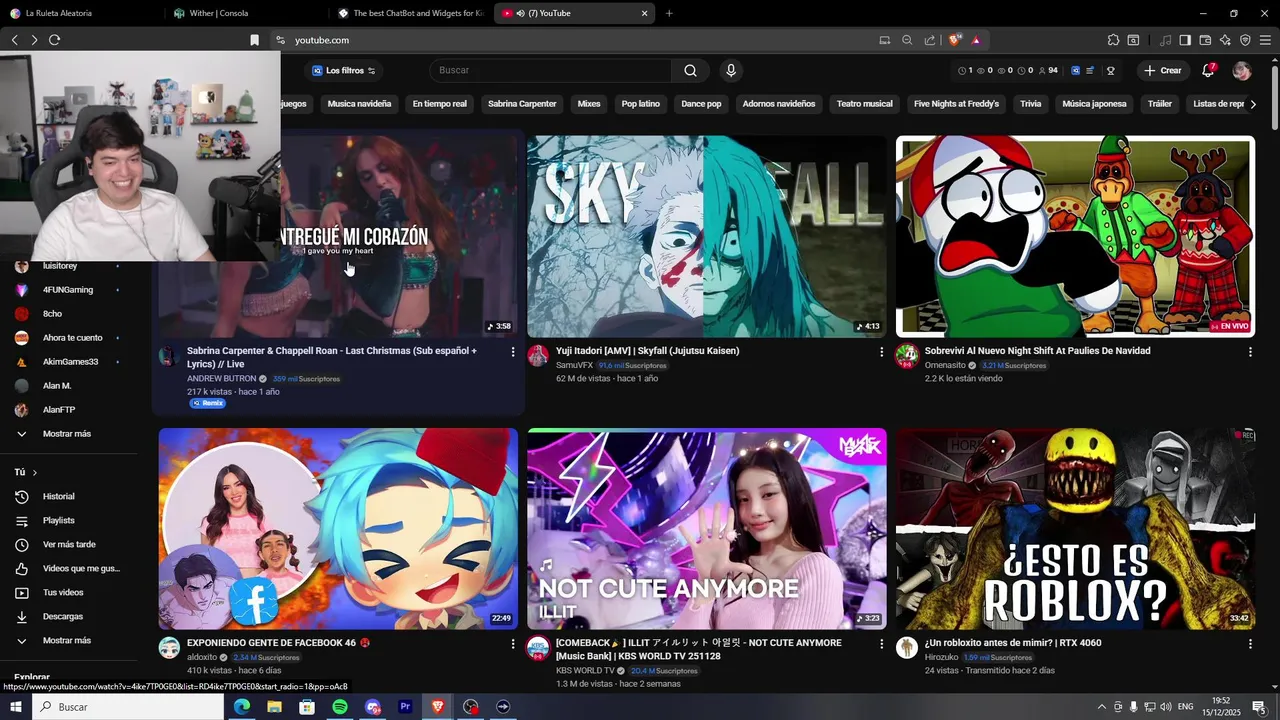Open File Explorer from taskbar
The height and width of the screenshot is (720, 1280).
pyautogui.click(x=274, y=707)
